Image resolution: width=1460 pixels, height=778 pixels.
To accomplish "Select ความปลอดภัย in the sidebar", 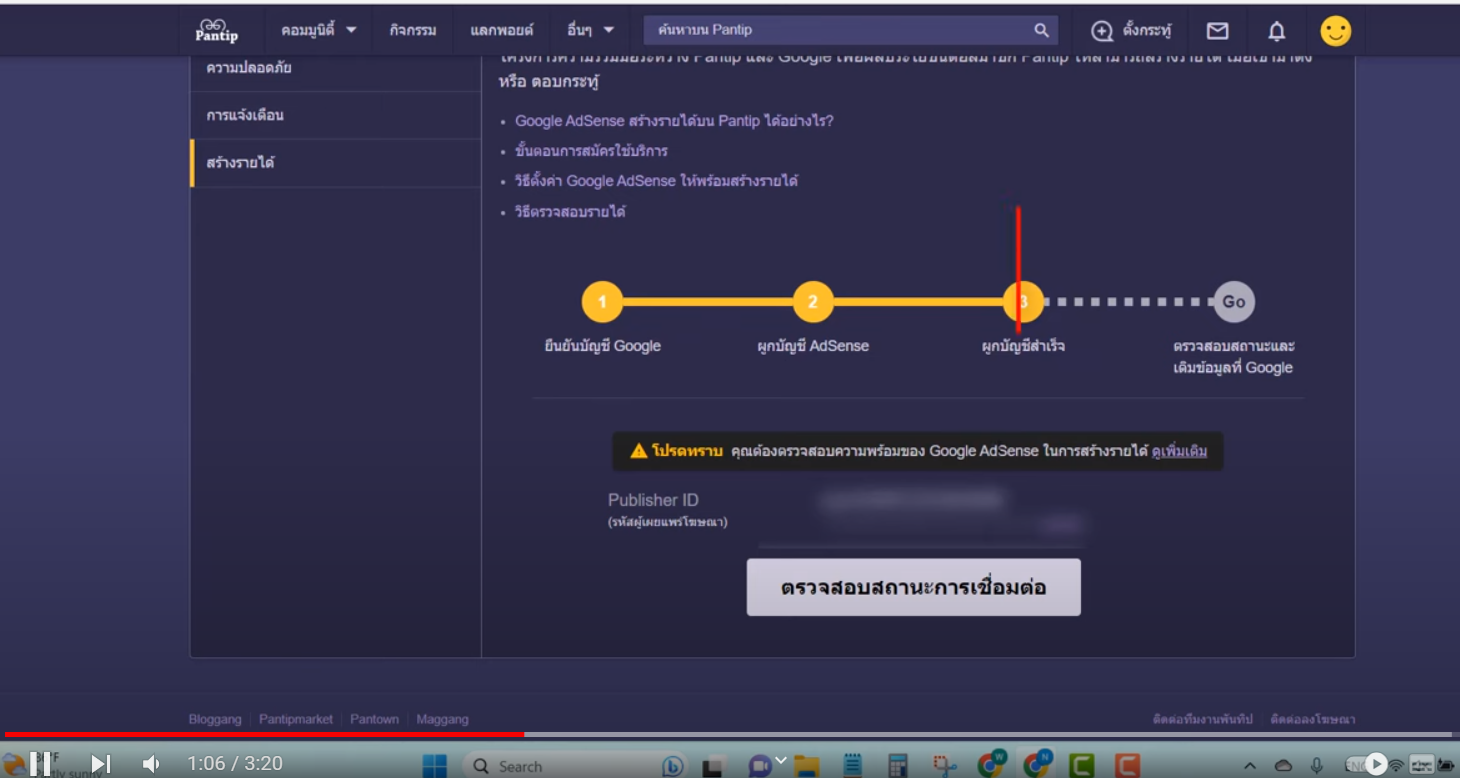I will click(335, 68).
